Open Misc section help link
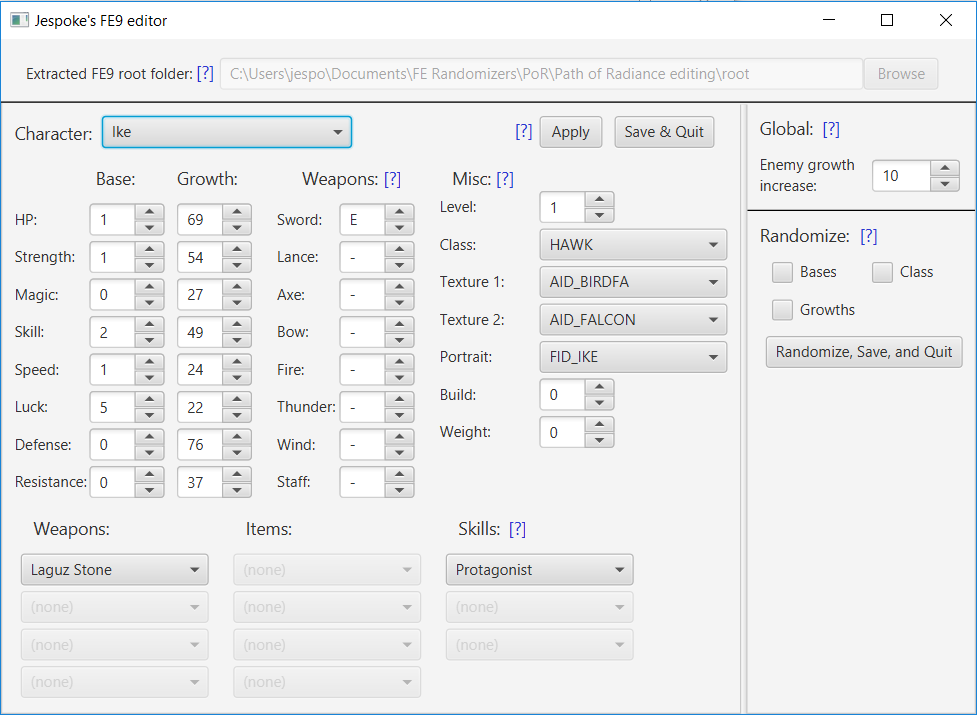Viewport: 977px width, 715px height. [505, 179]
